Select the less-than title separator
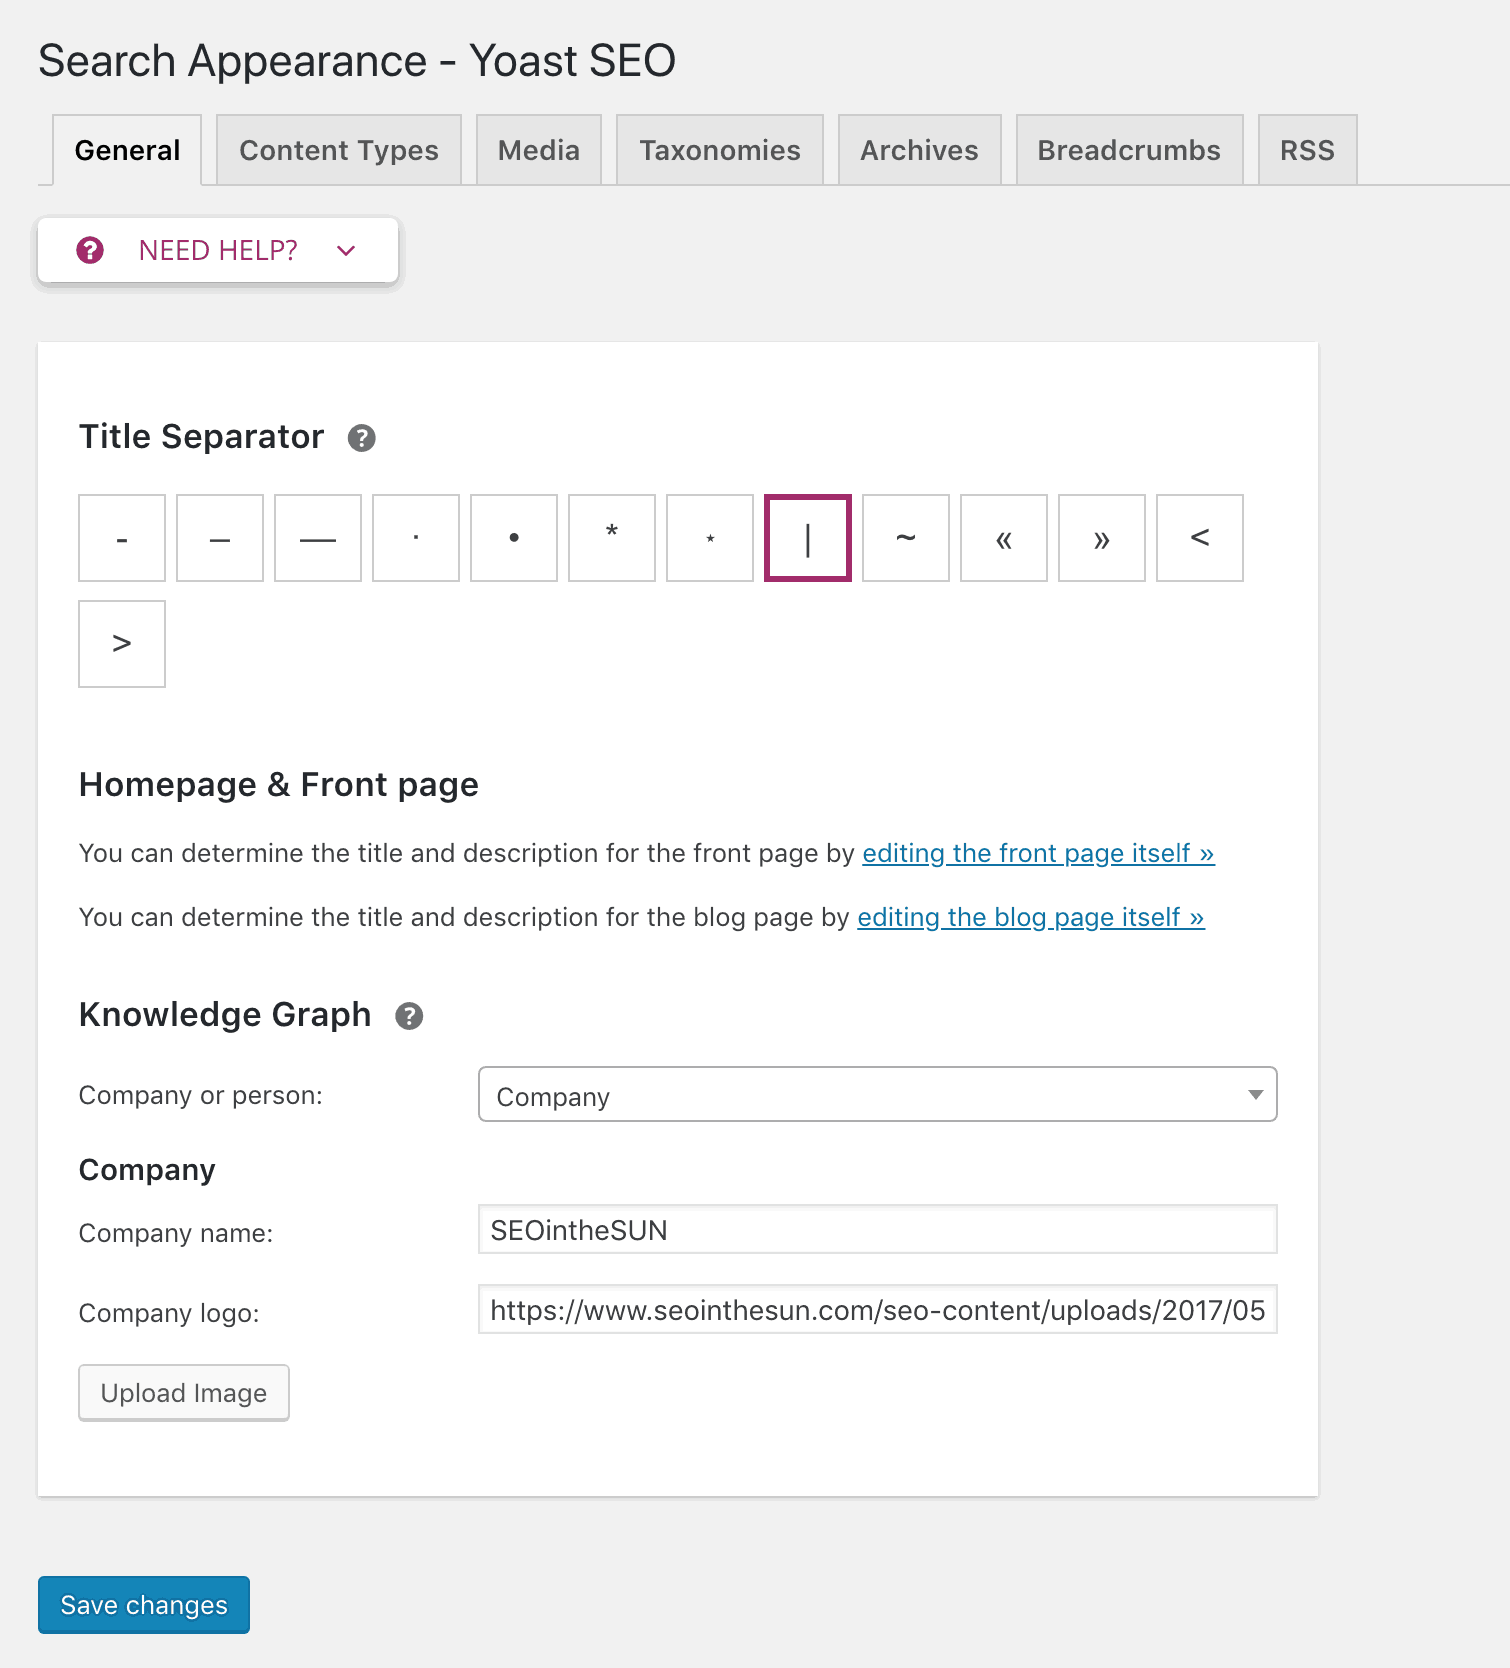 [x=1200, y=538]
